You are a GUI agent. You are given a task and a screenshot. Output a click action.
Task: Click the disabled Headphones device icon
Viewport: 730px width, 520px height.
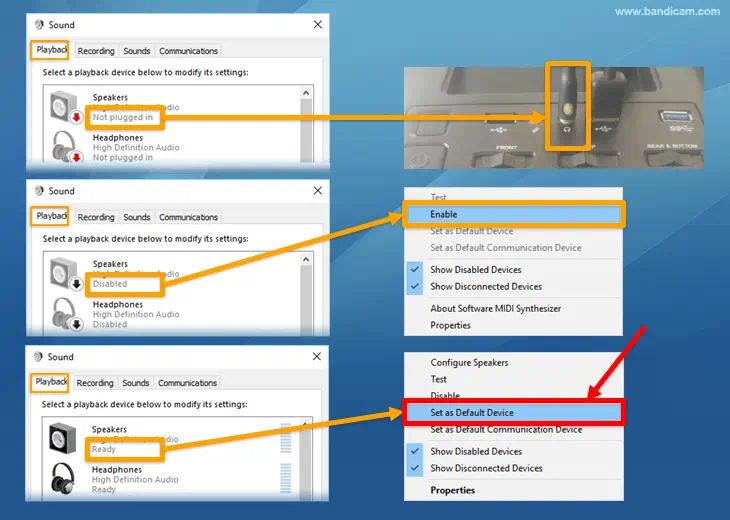click(64, 312)
